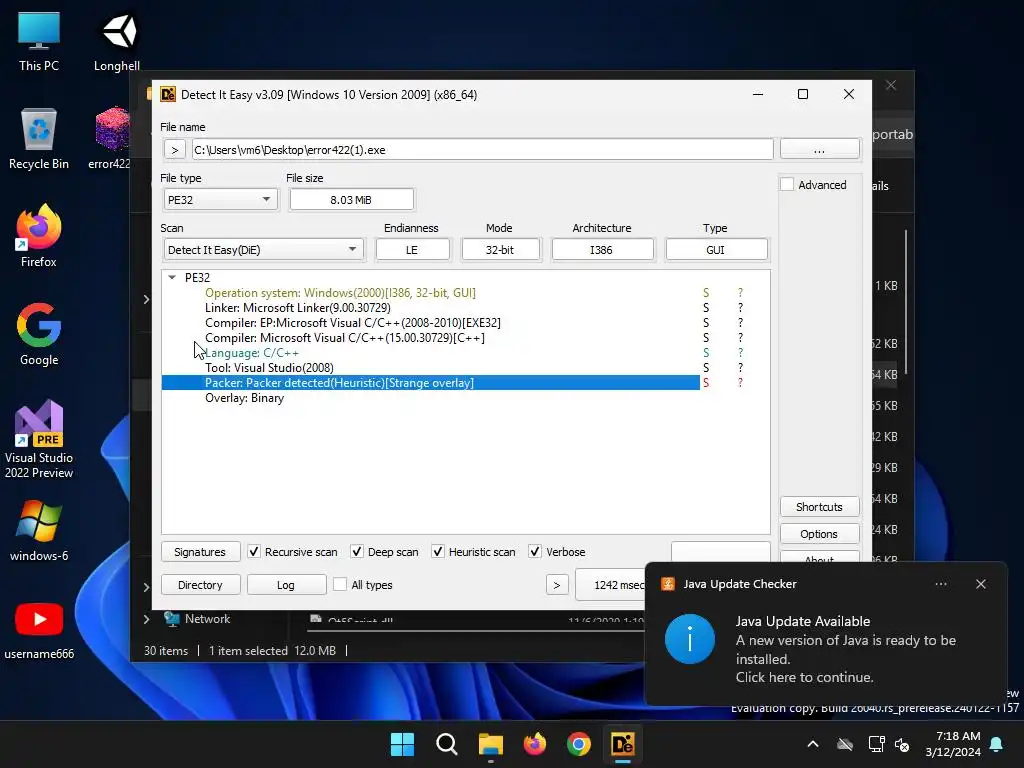This screenshot has width=1024, height=768.
Task: Browse for file with the ... button
Action: coord(820,149)
